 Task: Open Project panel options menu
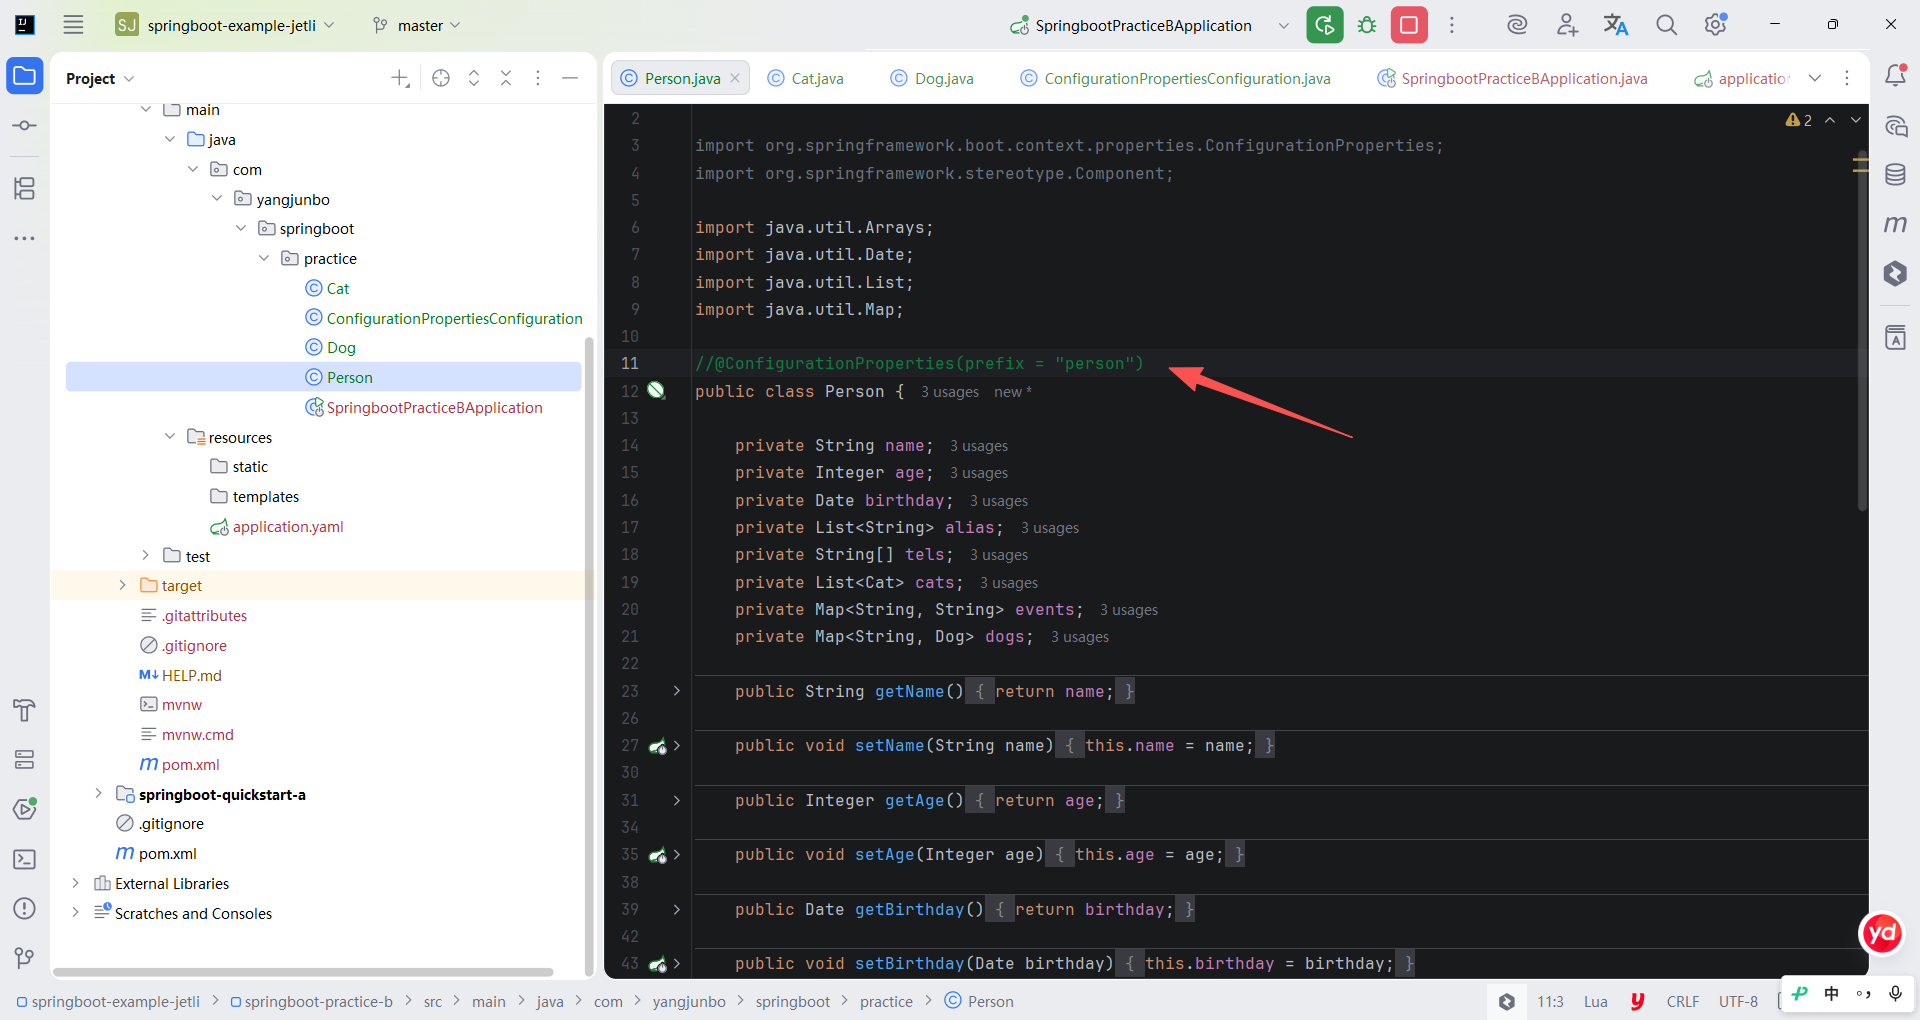pyautogui.click(x=538, y=78)
